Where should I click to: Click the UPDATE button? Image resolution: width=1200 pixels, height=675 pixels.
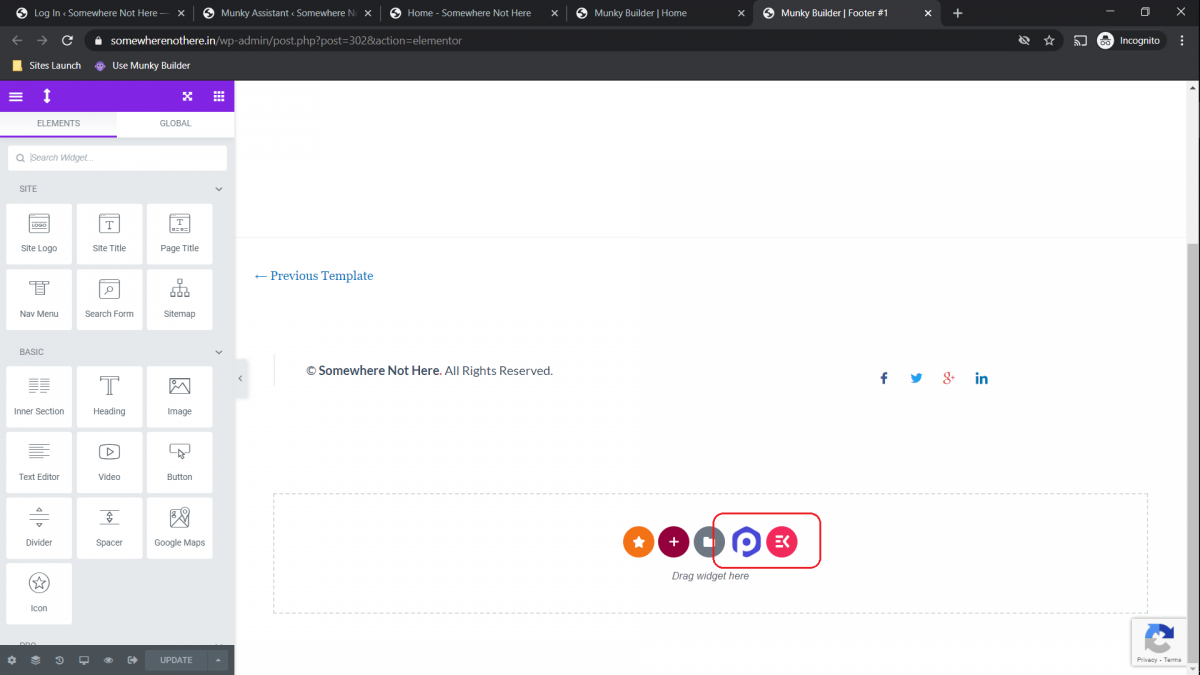pos(176,660)
